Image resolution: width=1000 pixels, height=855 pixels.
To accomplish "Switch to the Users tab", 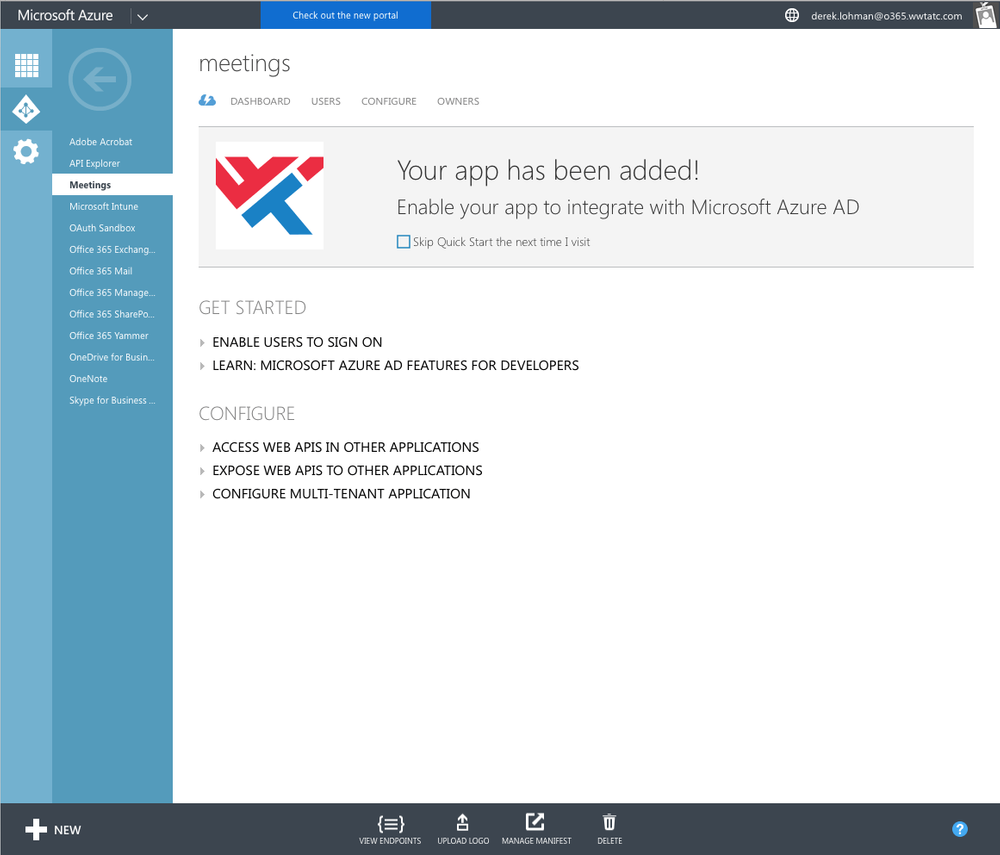I will (x=326, y=101).
